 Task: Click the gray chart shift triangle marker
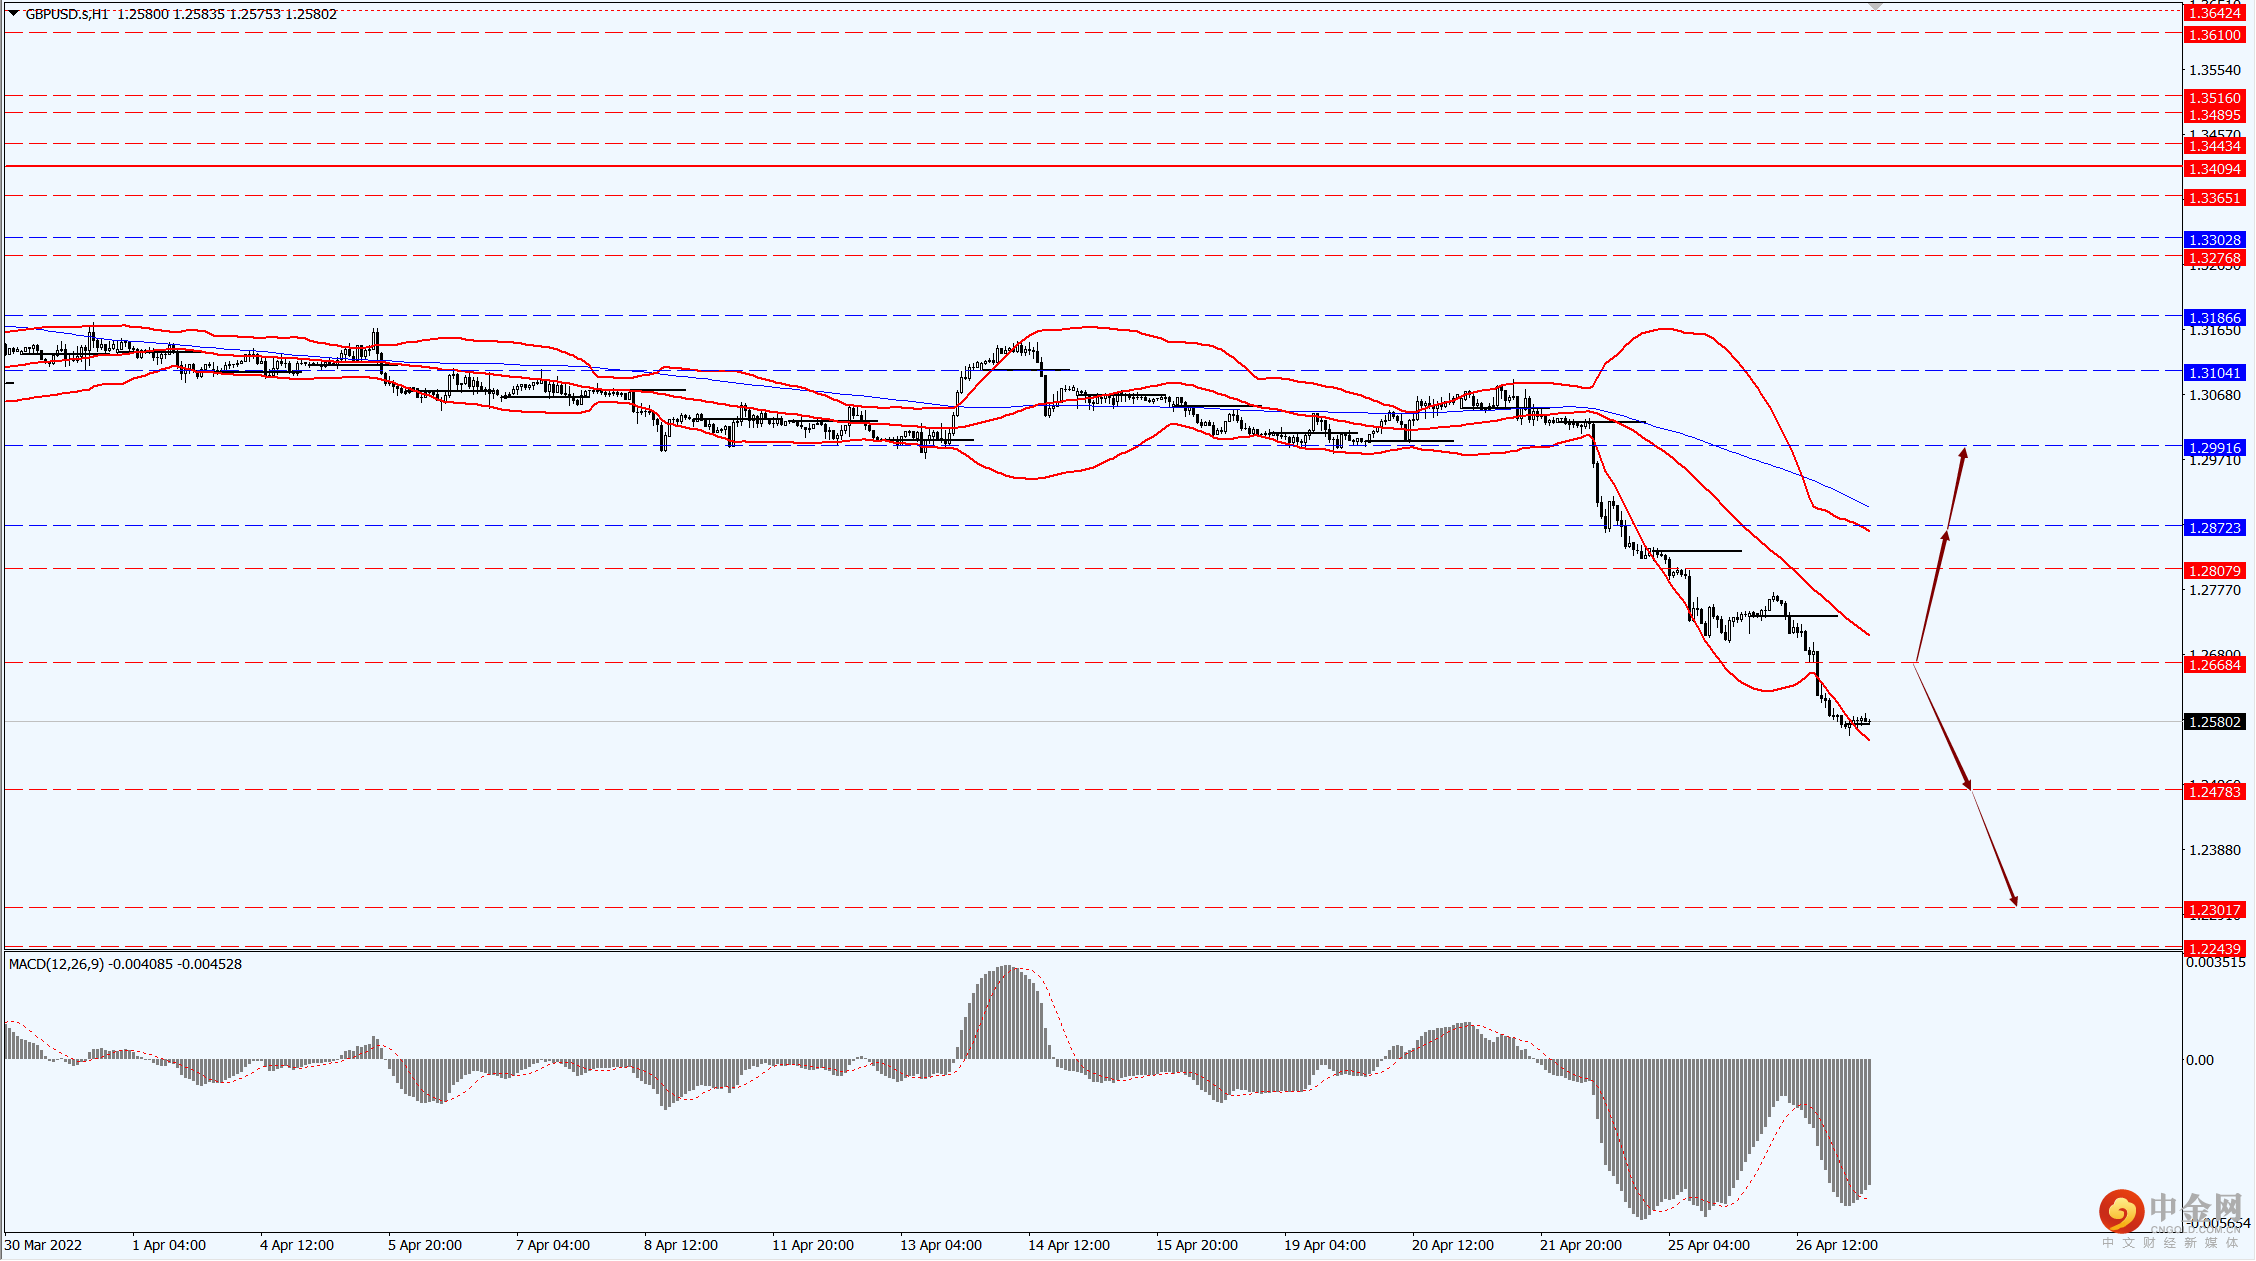pyautogui.click(x=1875, y=6)
